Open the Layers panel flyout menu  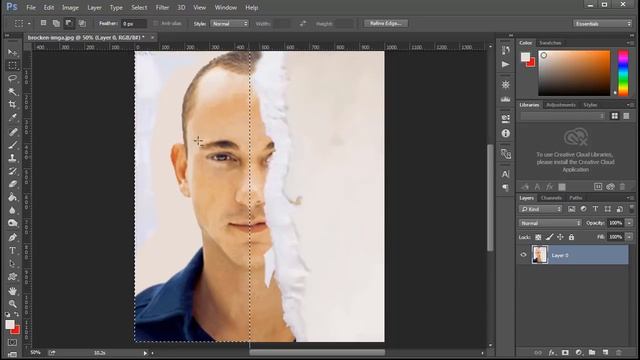(629, 198)
